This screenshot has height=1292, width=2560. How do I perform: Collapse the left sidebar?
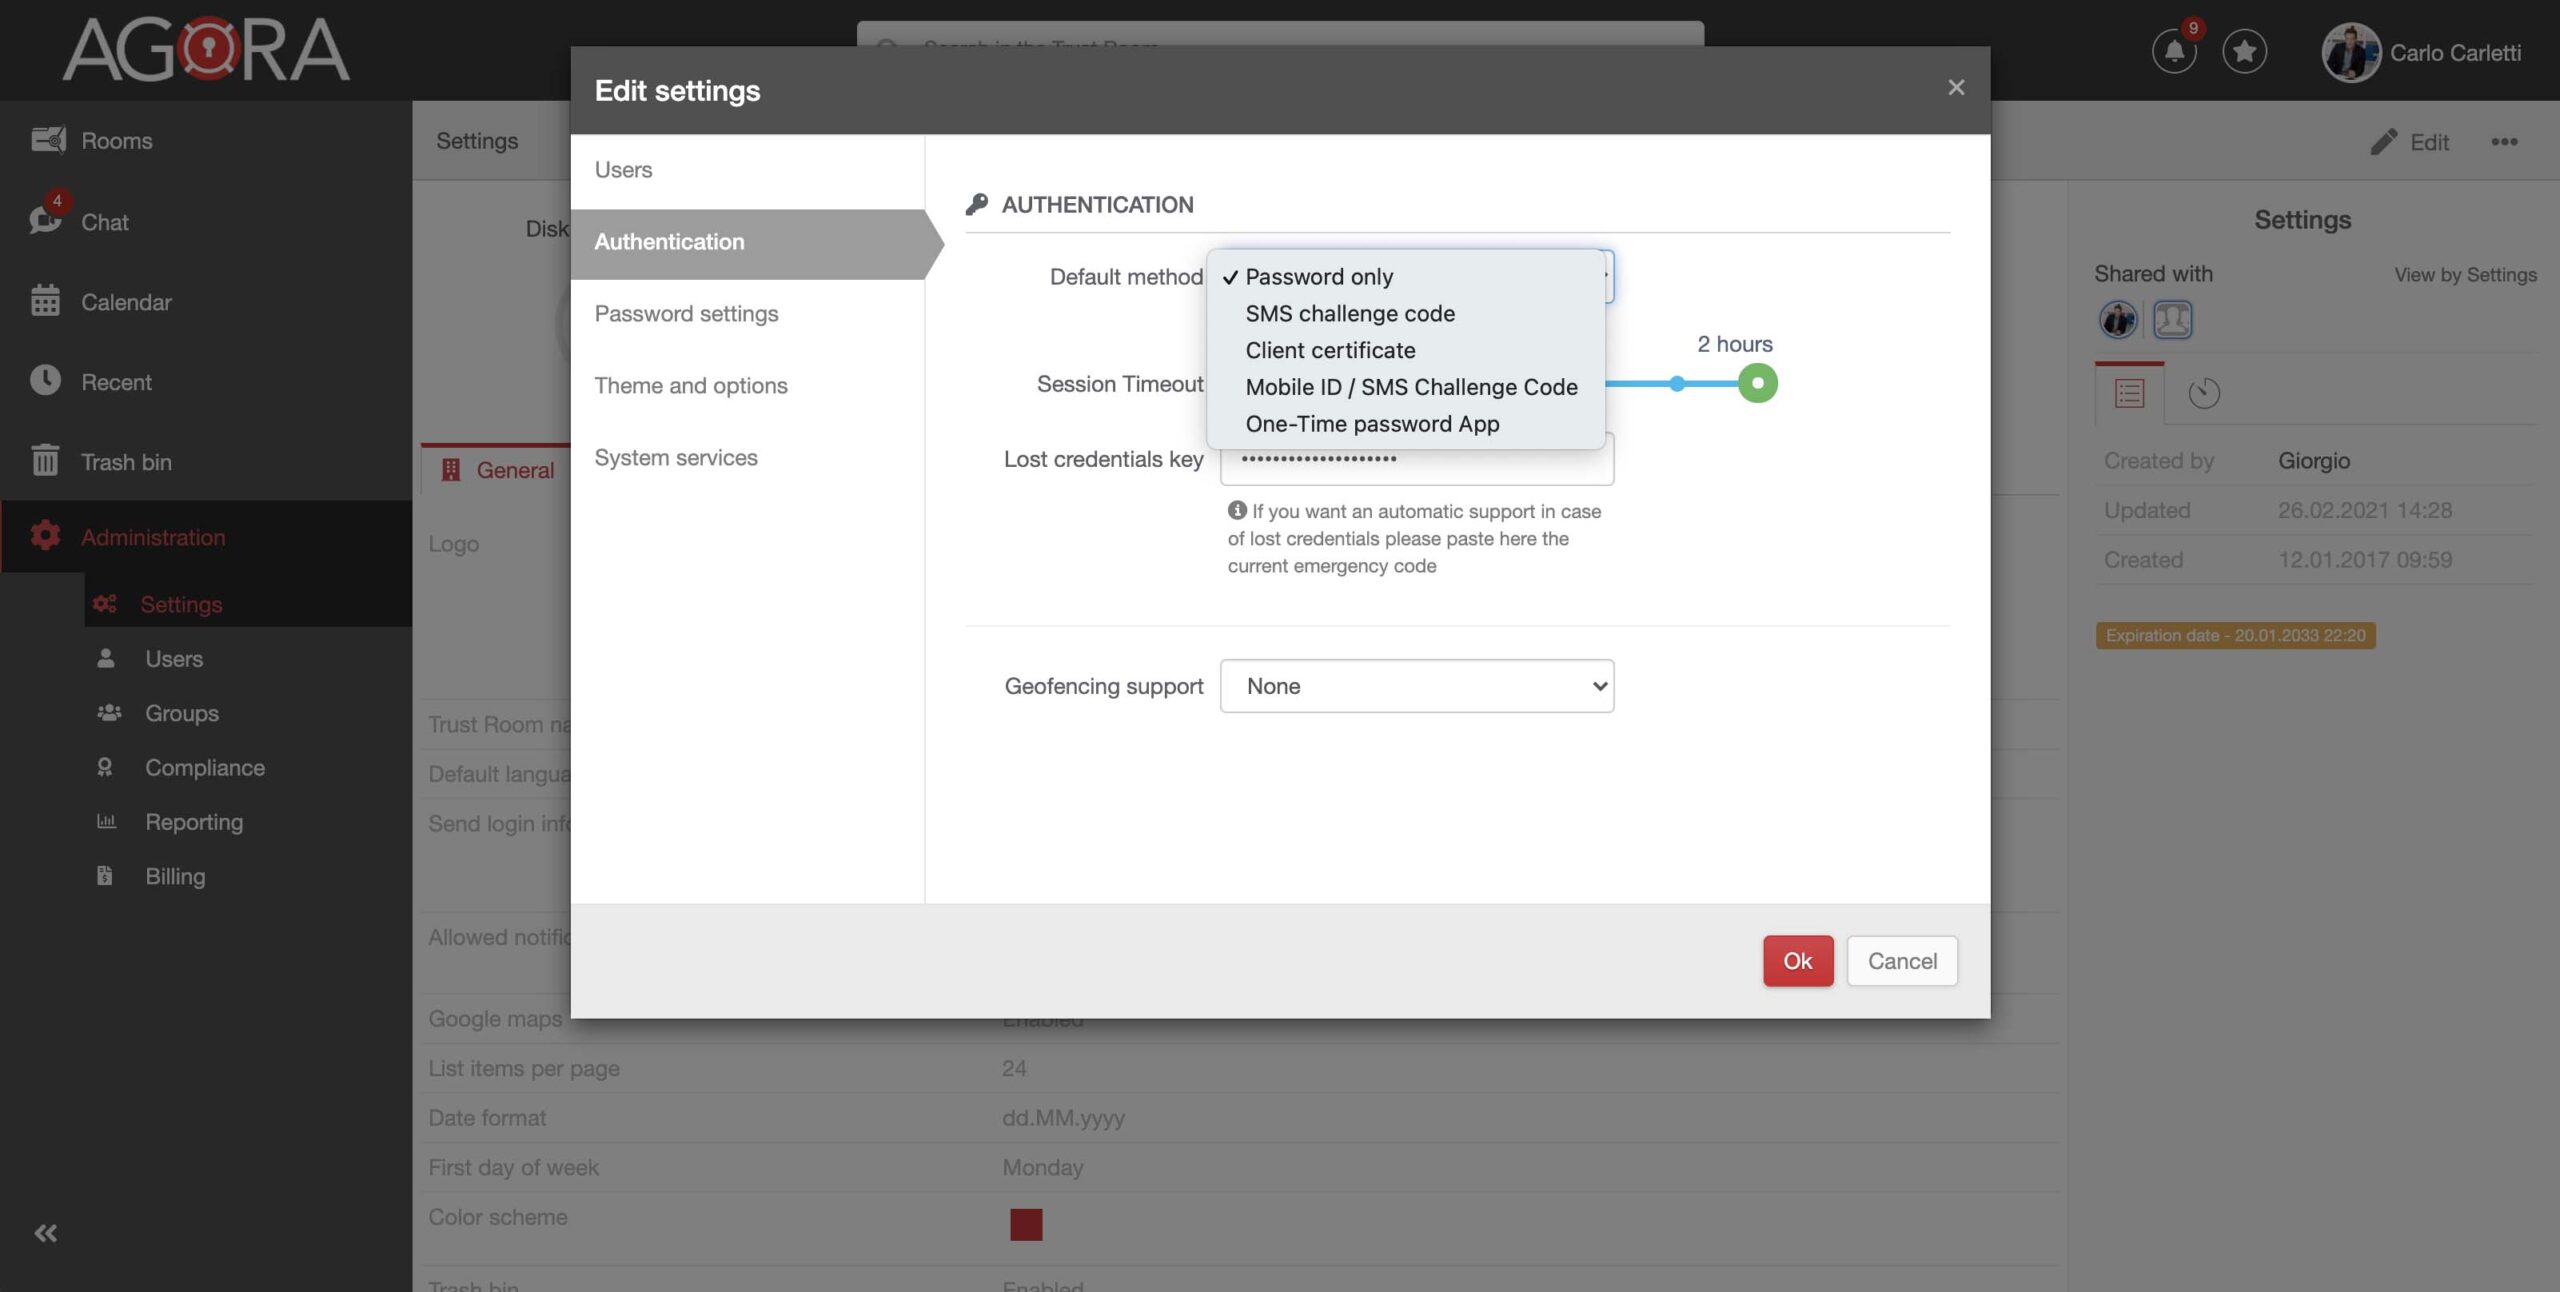point(45,1233)
